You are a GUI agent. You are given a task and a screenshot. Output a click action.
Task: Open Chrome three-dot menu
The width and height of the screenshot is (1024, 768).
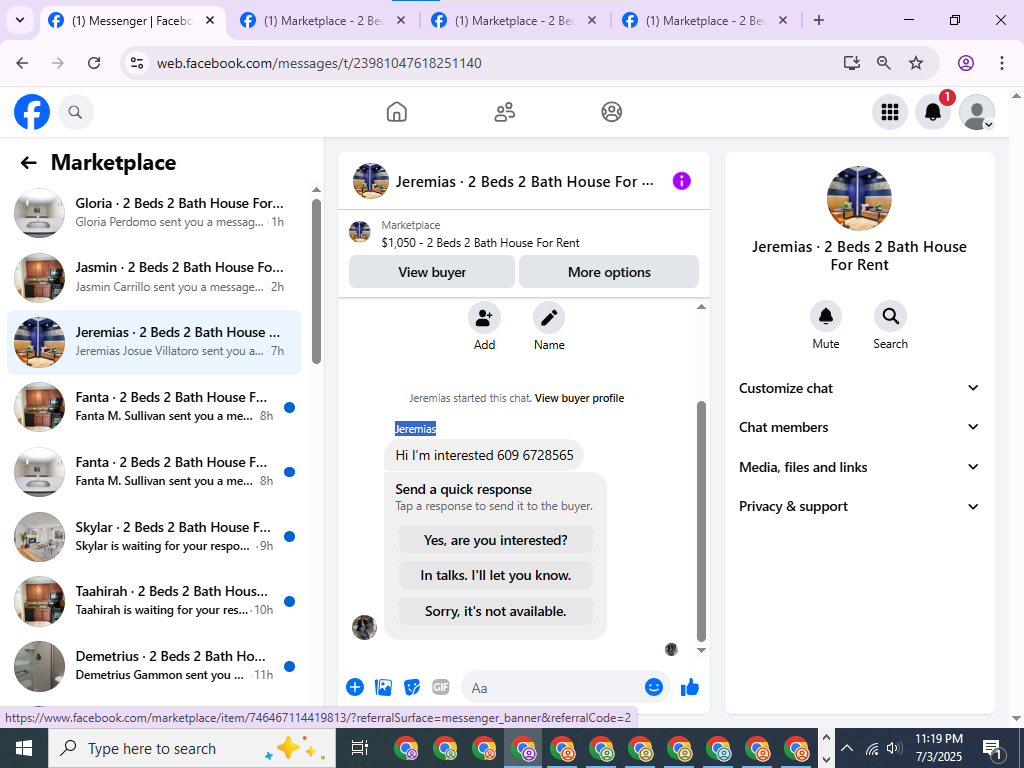point(1002,63)
